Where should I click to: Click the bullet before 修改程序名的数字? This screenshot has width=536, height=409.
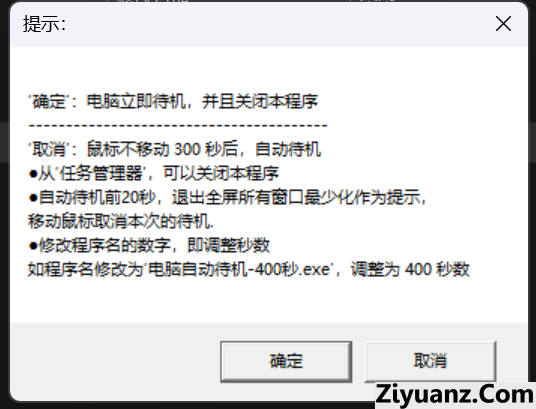(x=33, y=246)
